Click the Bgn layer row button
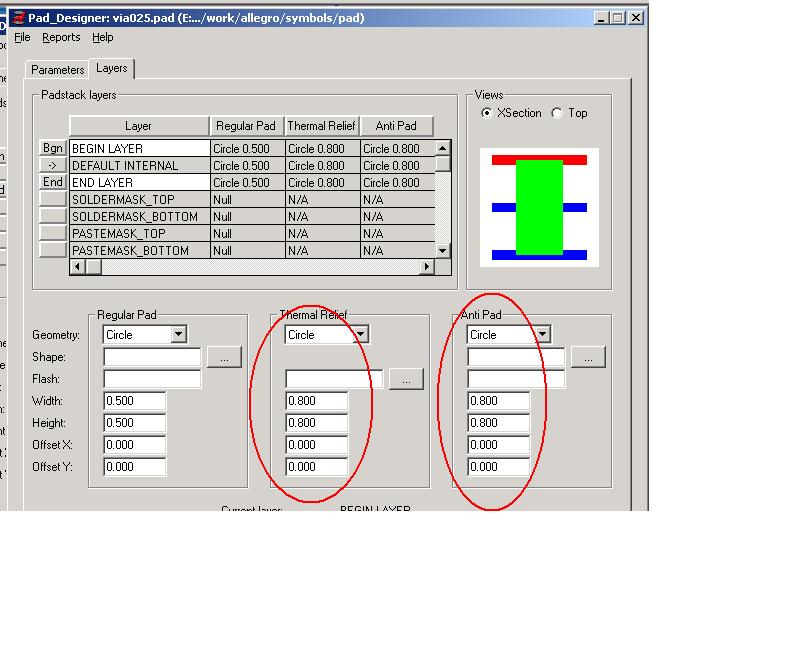This screenshot has width=788, height=670. tap(53, 148)
